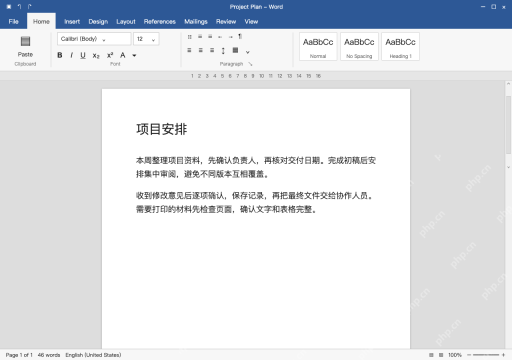Apply numbered list formatting
The width and height of the screenshot is (512, 360).
point(200,37)
